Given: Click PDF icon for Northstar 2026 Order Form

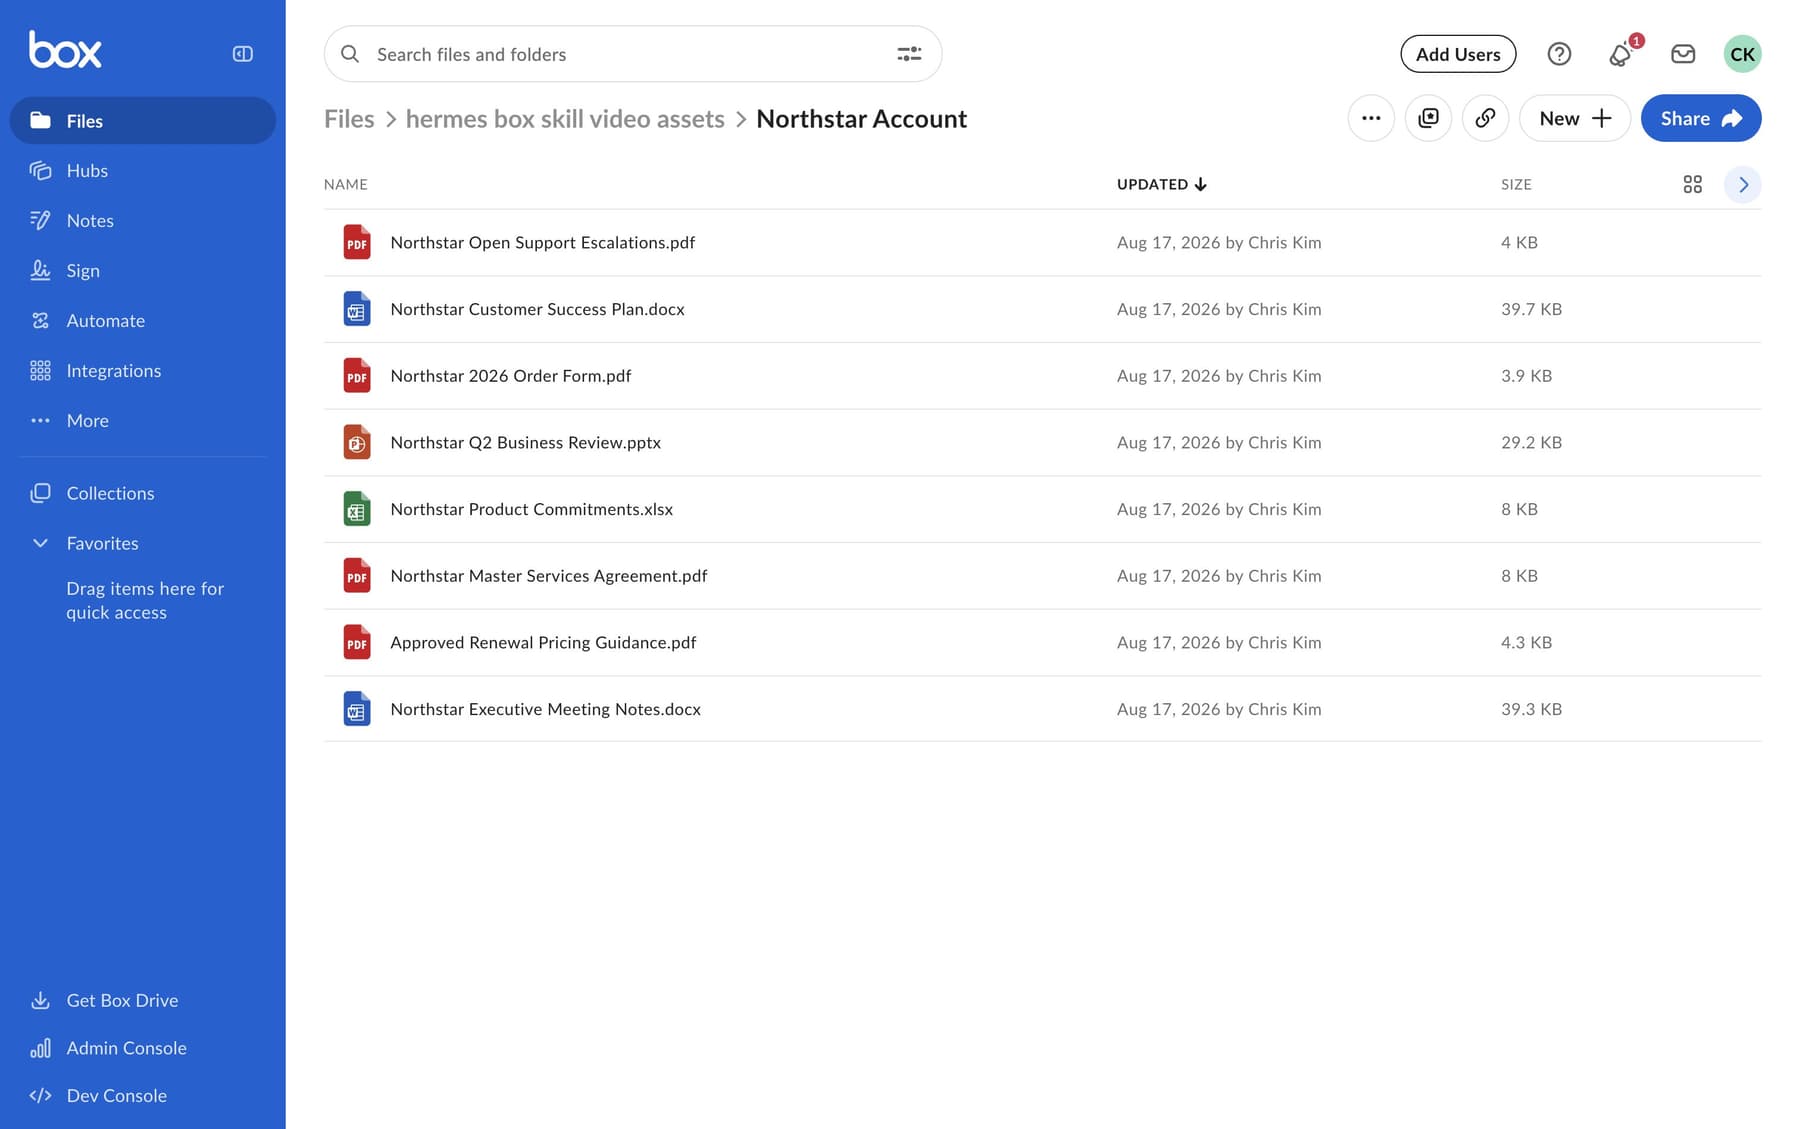Looking at the screenshot, I should [357, 376].
